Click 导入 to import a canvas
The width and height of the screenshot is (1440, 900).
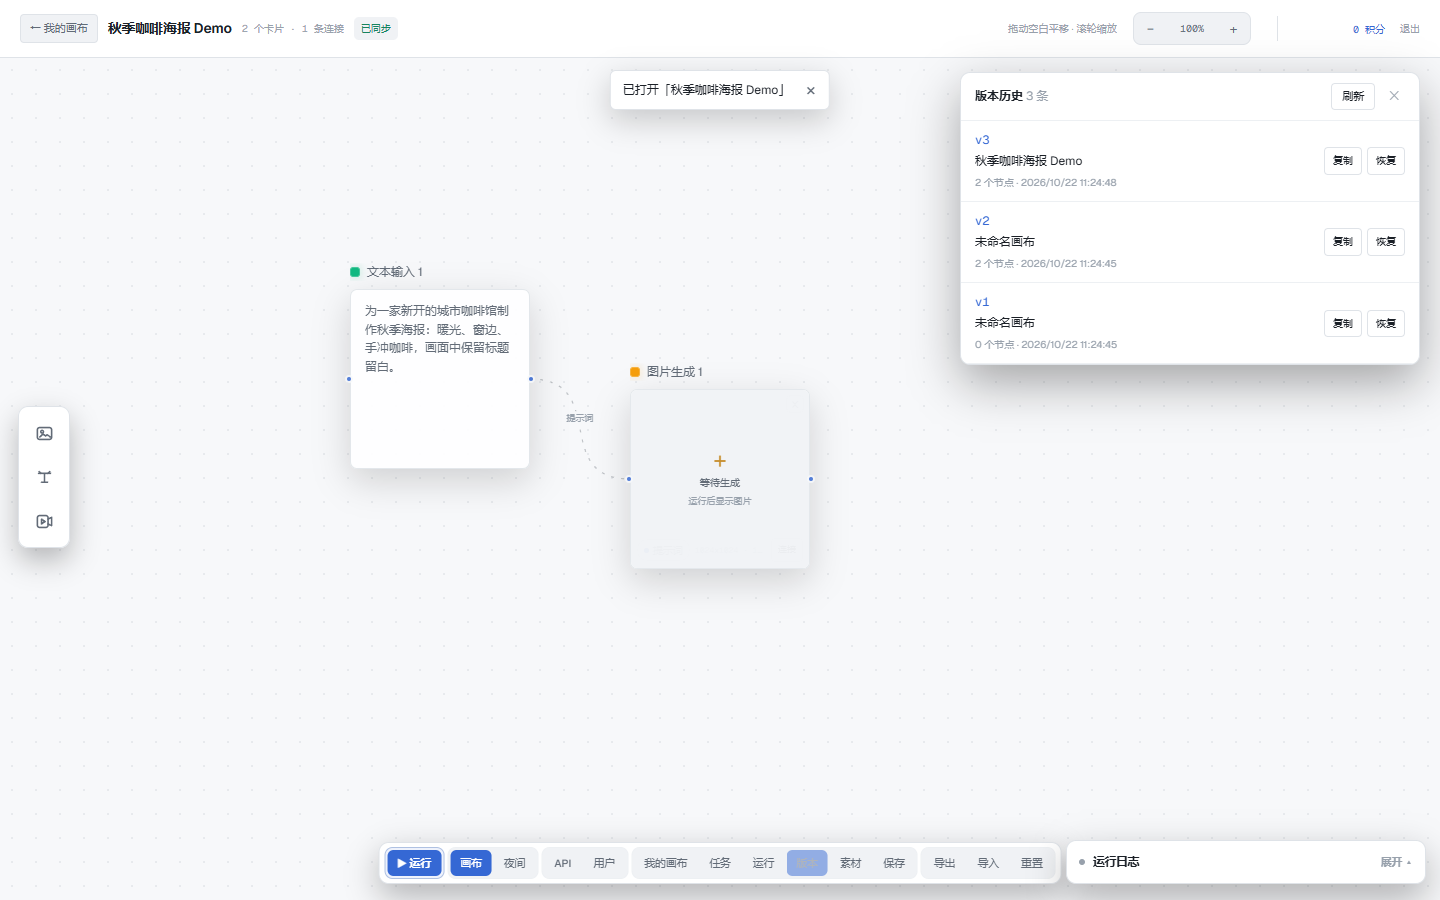tap(988, 863)
